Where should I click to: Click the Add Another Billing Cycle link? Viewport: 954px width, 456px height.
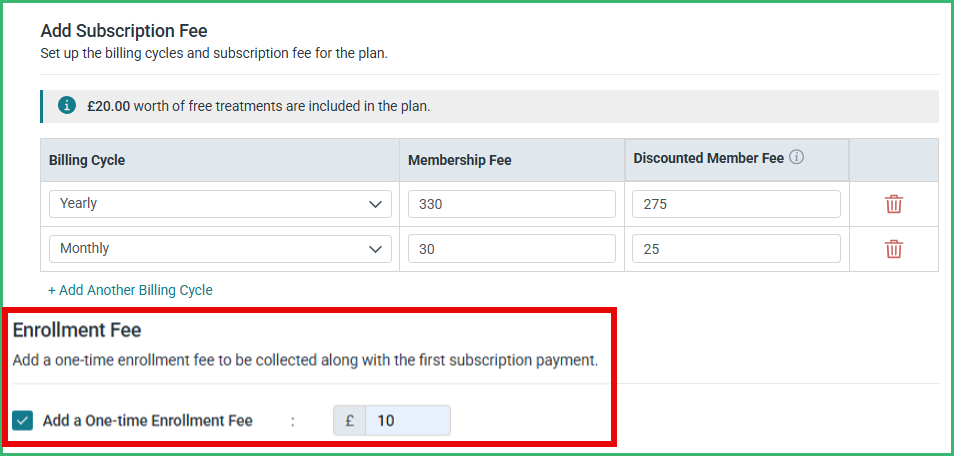coord(130,290)
